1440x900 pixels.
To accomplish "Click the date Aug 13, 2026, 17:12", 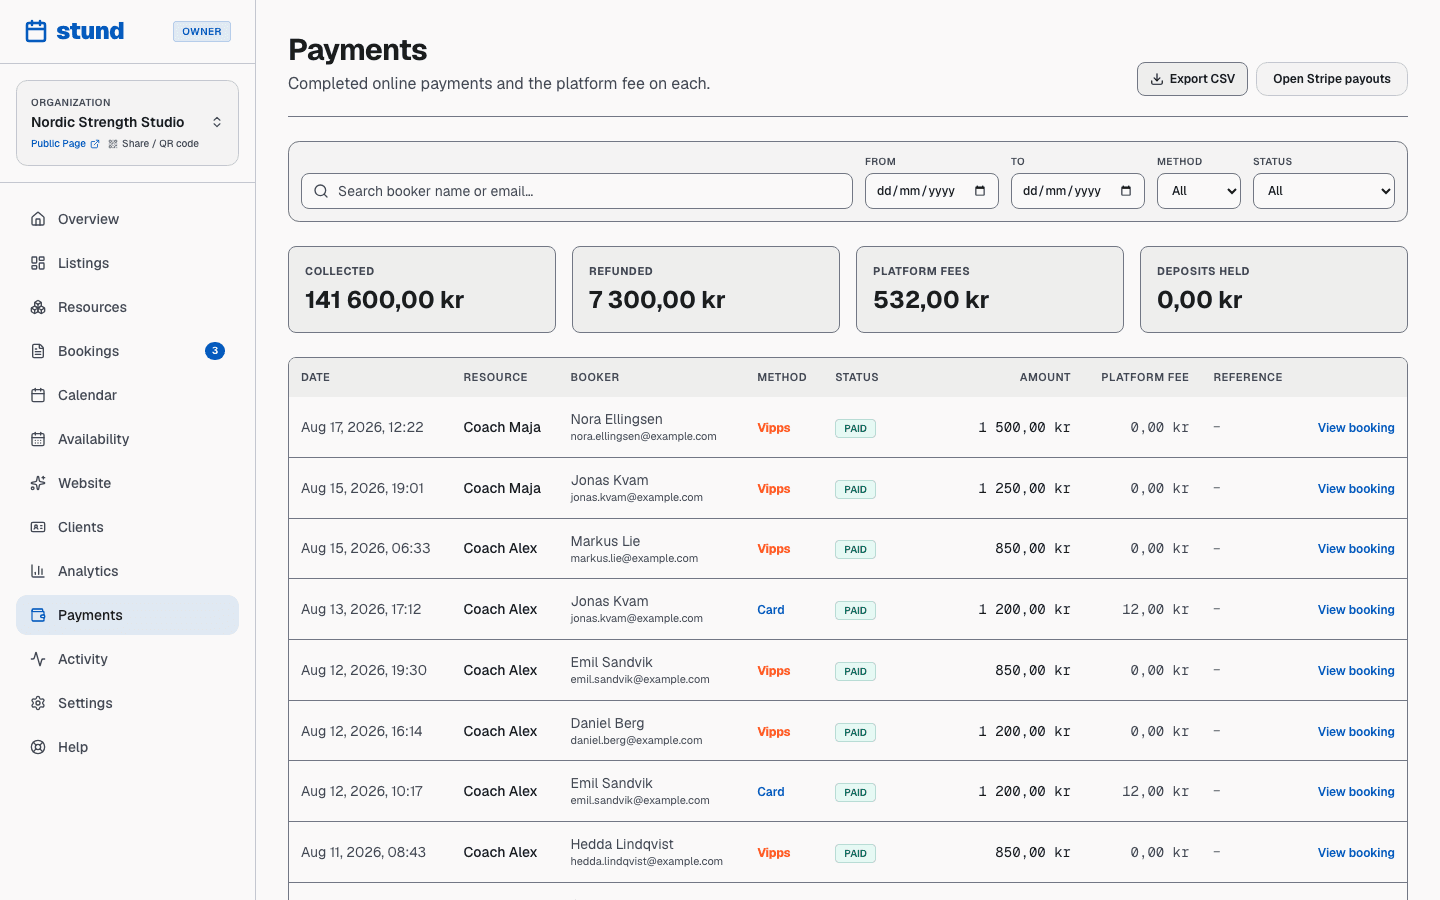I will click(x=361, y=609).
